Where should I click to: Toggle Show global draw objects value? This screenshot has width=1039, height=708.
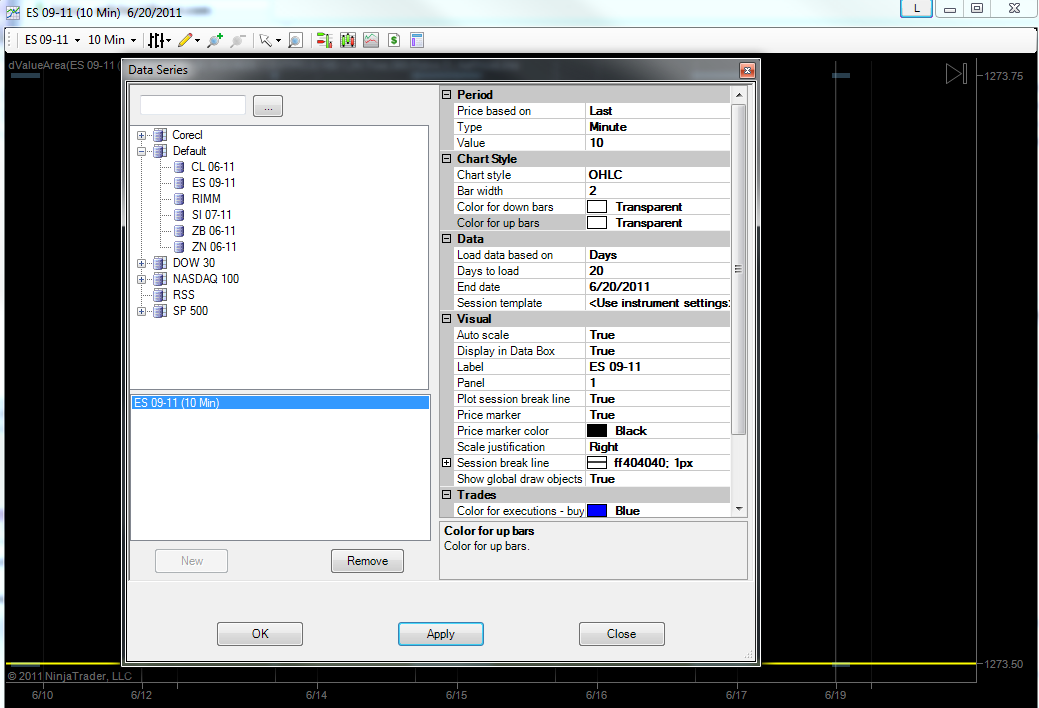coord(657,479)
